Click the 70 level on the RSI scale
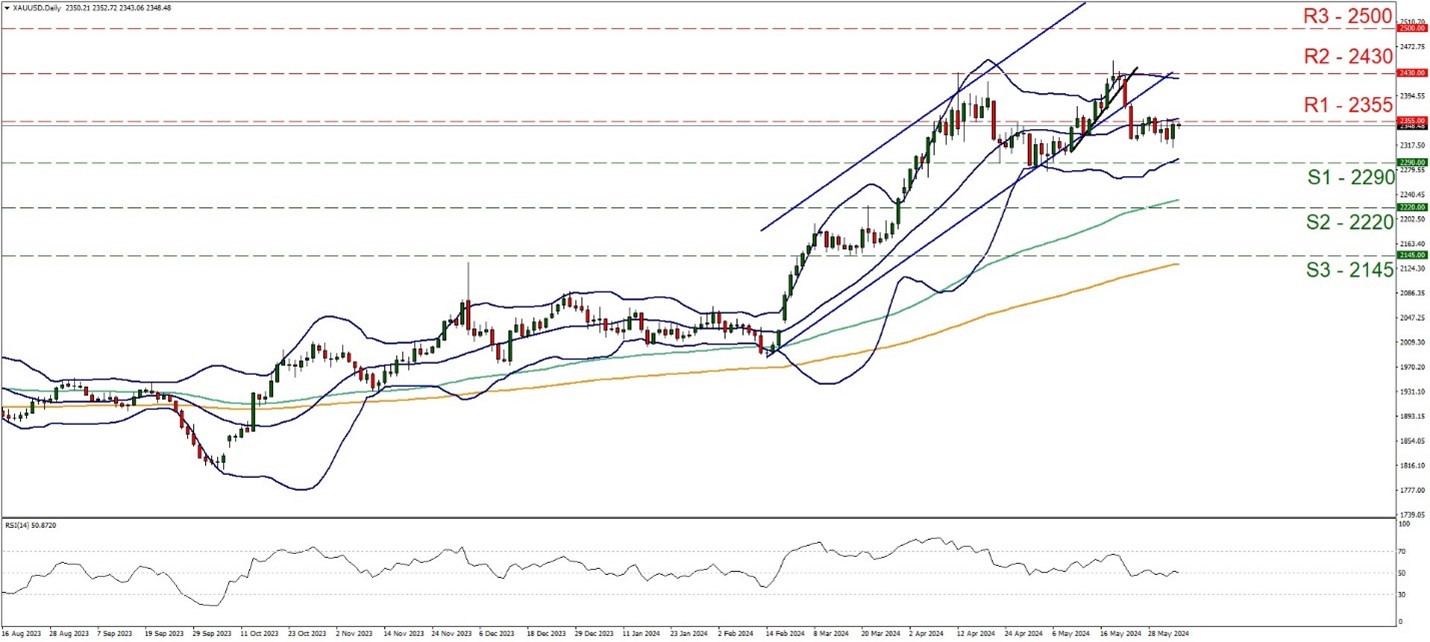 [x=1402, y=551]
